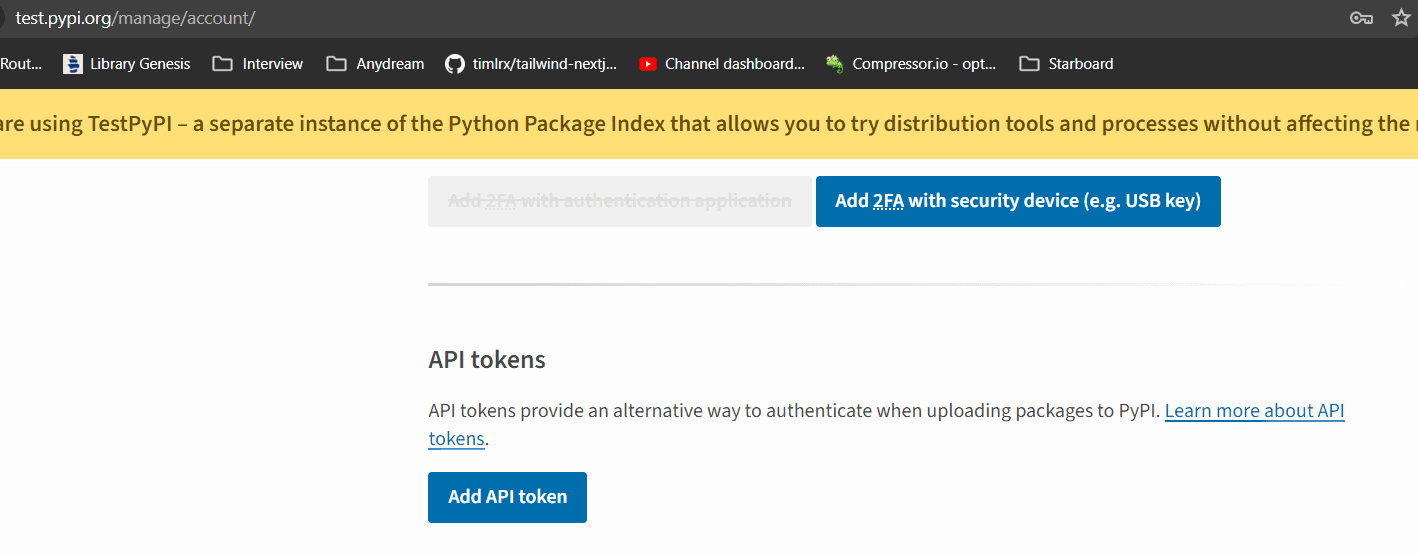This screenshot has width=1418, height=555.
Task: Click the yellow TestPyPI notice banner
Action: [x=709, y=124]
